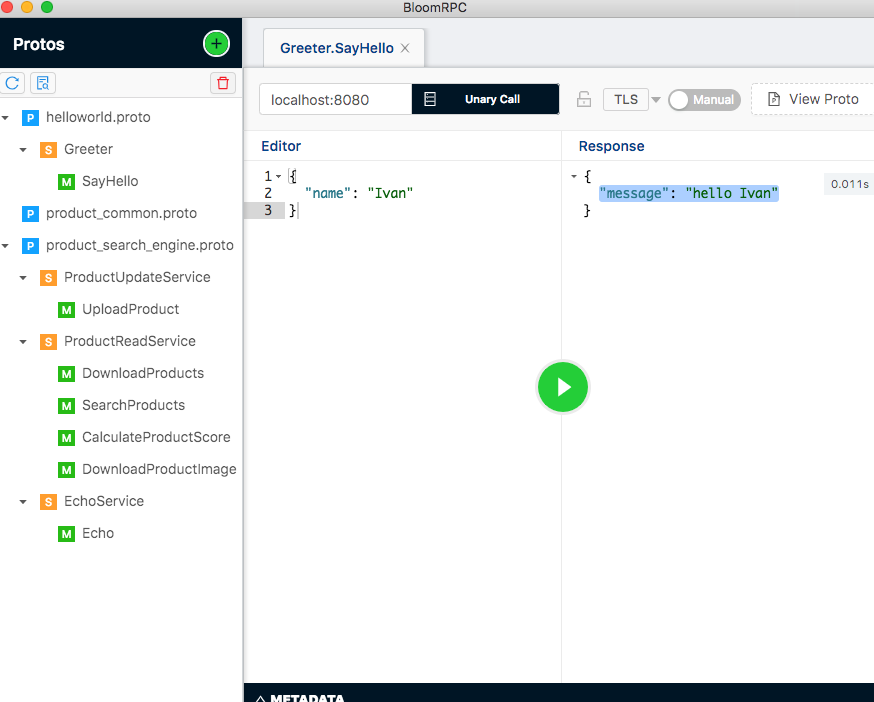874x702 pixels.
Task: Click the green M icon of Echo
Action: [66, 534]
